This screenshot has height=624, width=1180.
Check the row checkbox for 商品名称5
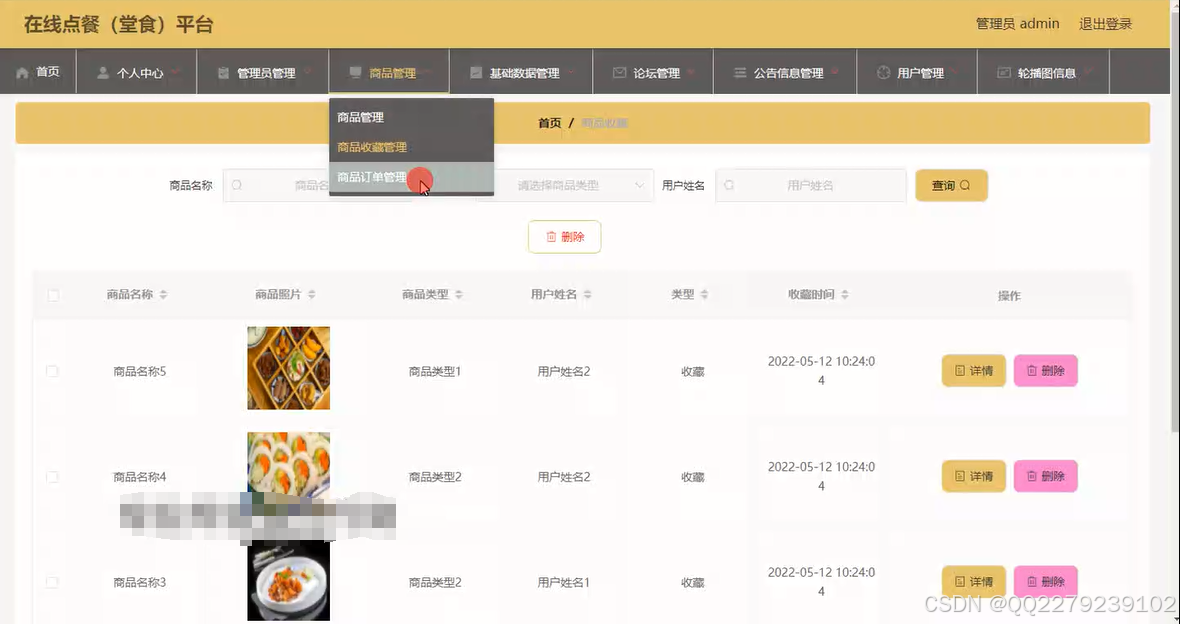(x=52, y=370)
